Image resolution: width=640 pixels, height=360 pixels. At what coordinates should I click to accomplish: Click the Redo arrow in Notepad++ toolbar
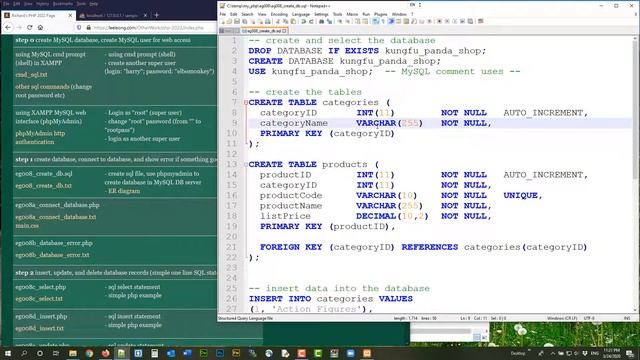point(311,21)
